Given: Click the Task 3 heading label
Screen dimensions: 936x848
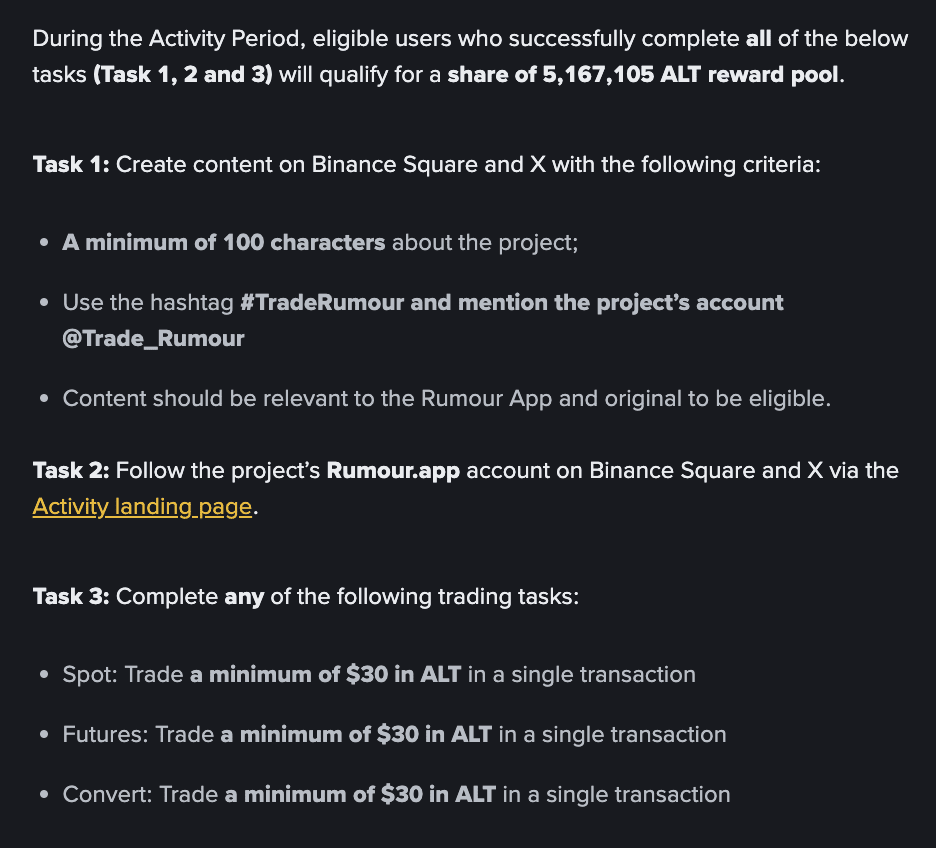Looking at the screenshot, I should [x=71, y=597].
